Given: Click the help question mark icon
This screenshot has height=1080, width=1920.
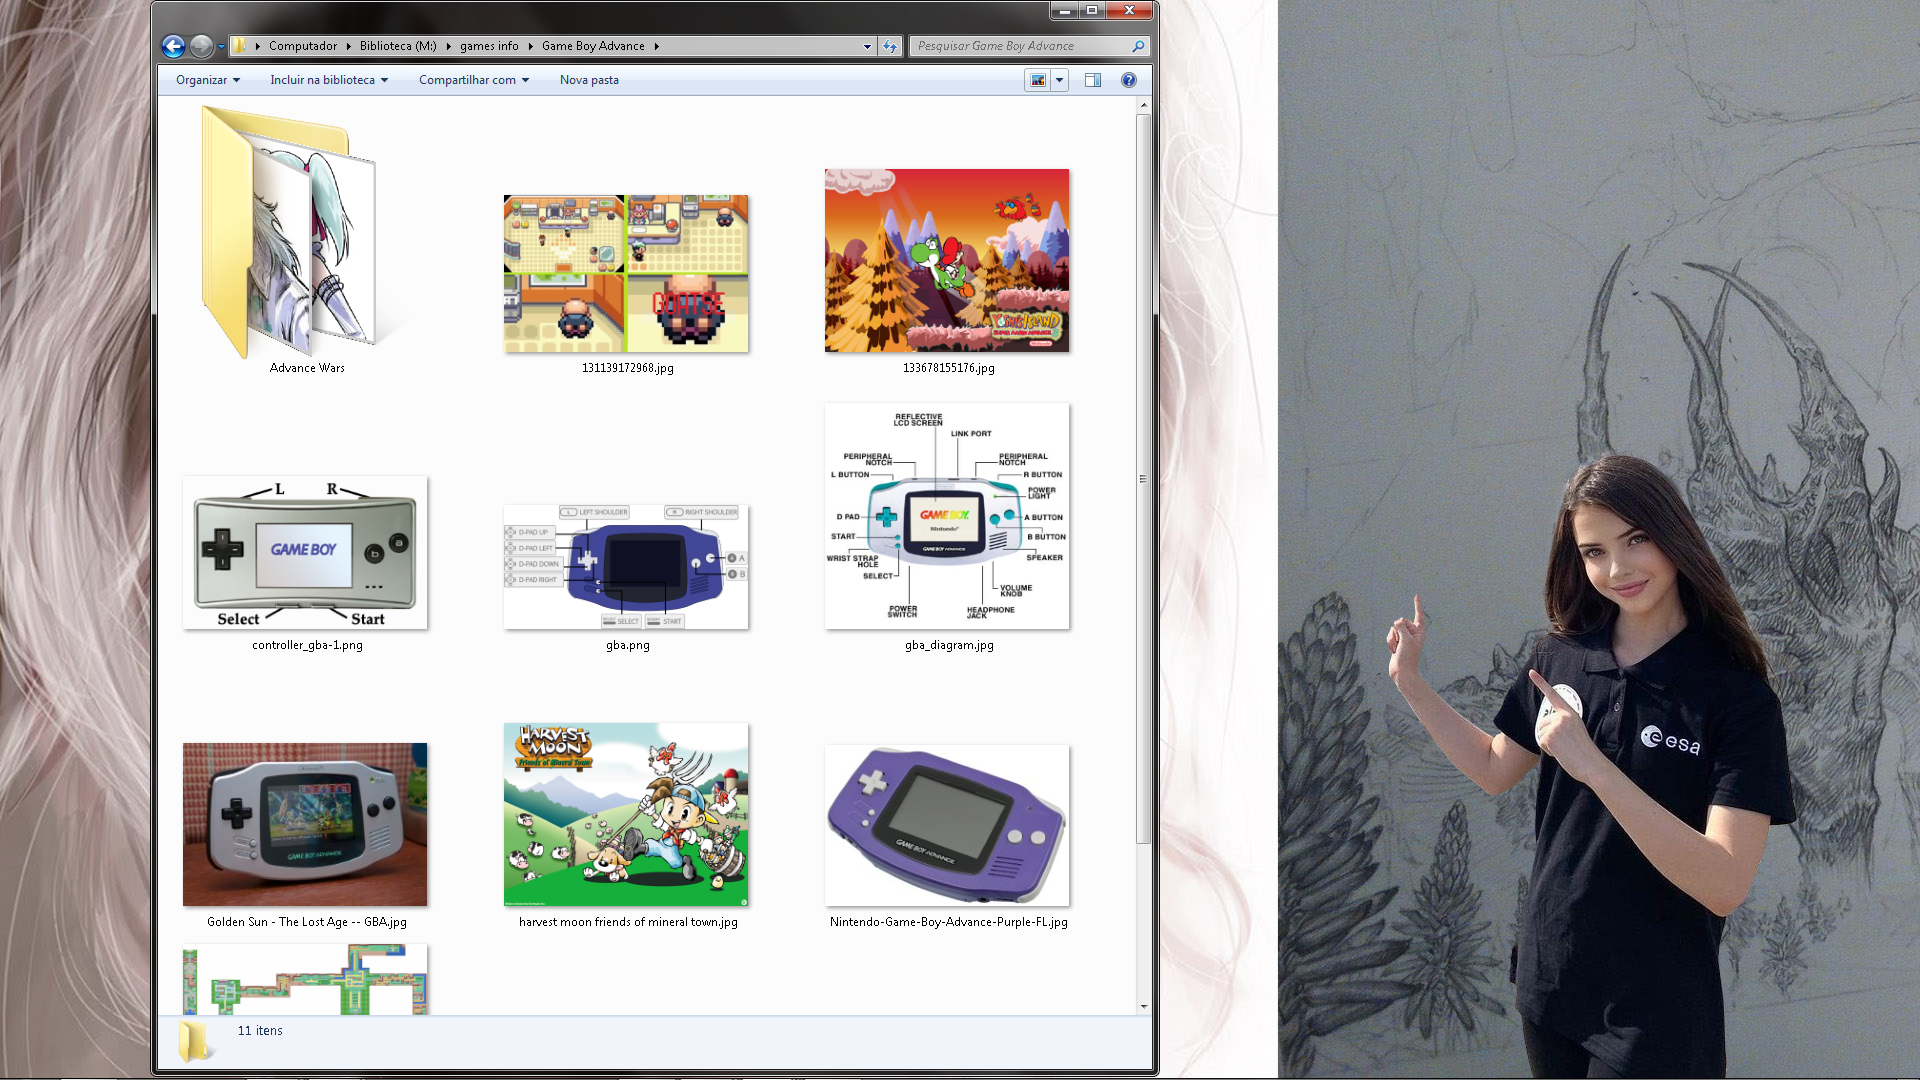Looking at the screenshot, I should point(1129,80).
